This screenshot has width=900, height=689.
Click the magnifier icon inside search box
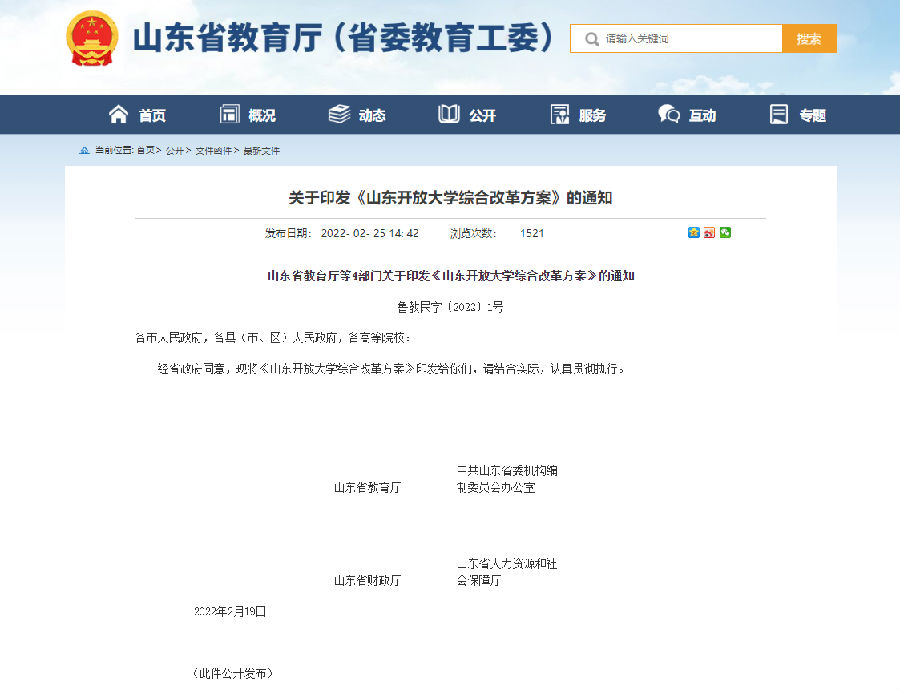coord(590,39)
